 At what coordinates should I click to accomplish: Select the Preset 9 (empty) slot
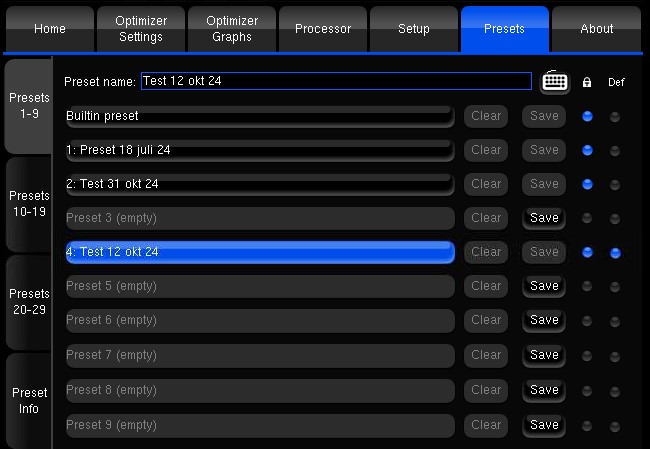(260, 425)
